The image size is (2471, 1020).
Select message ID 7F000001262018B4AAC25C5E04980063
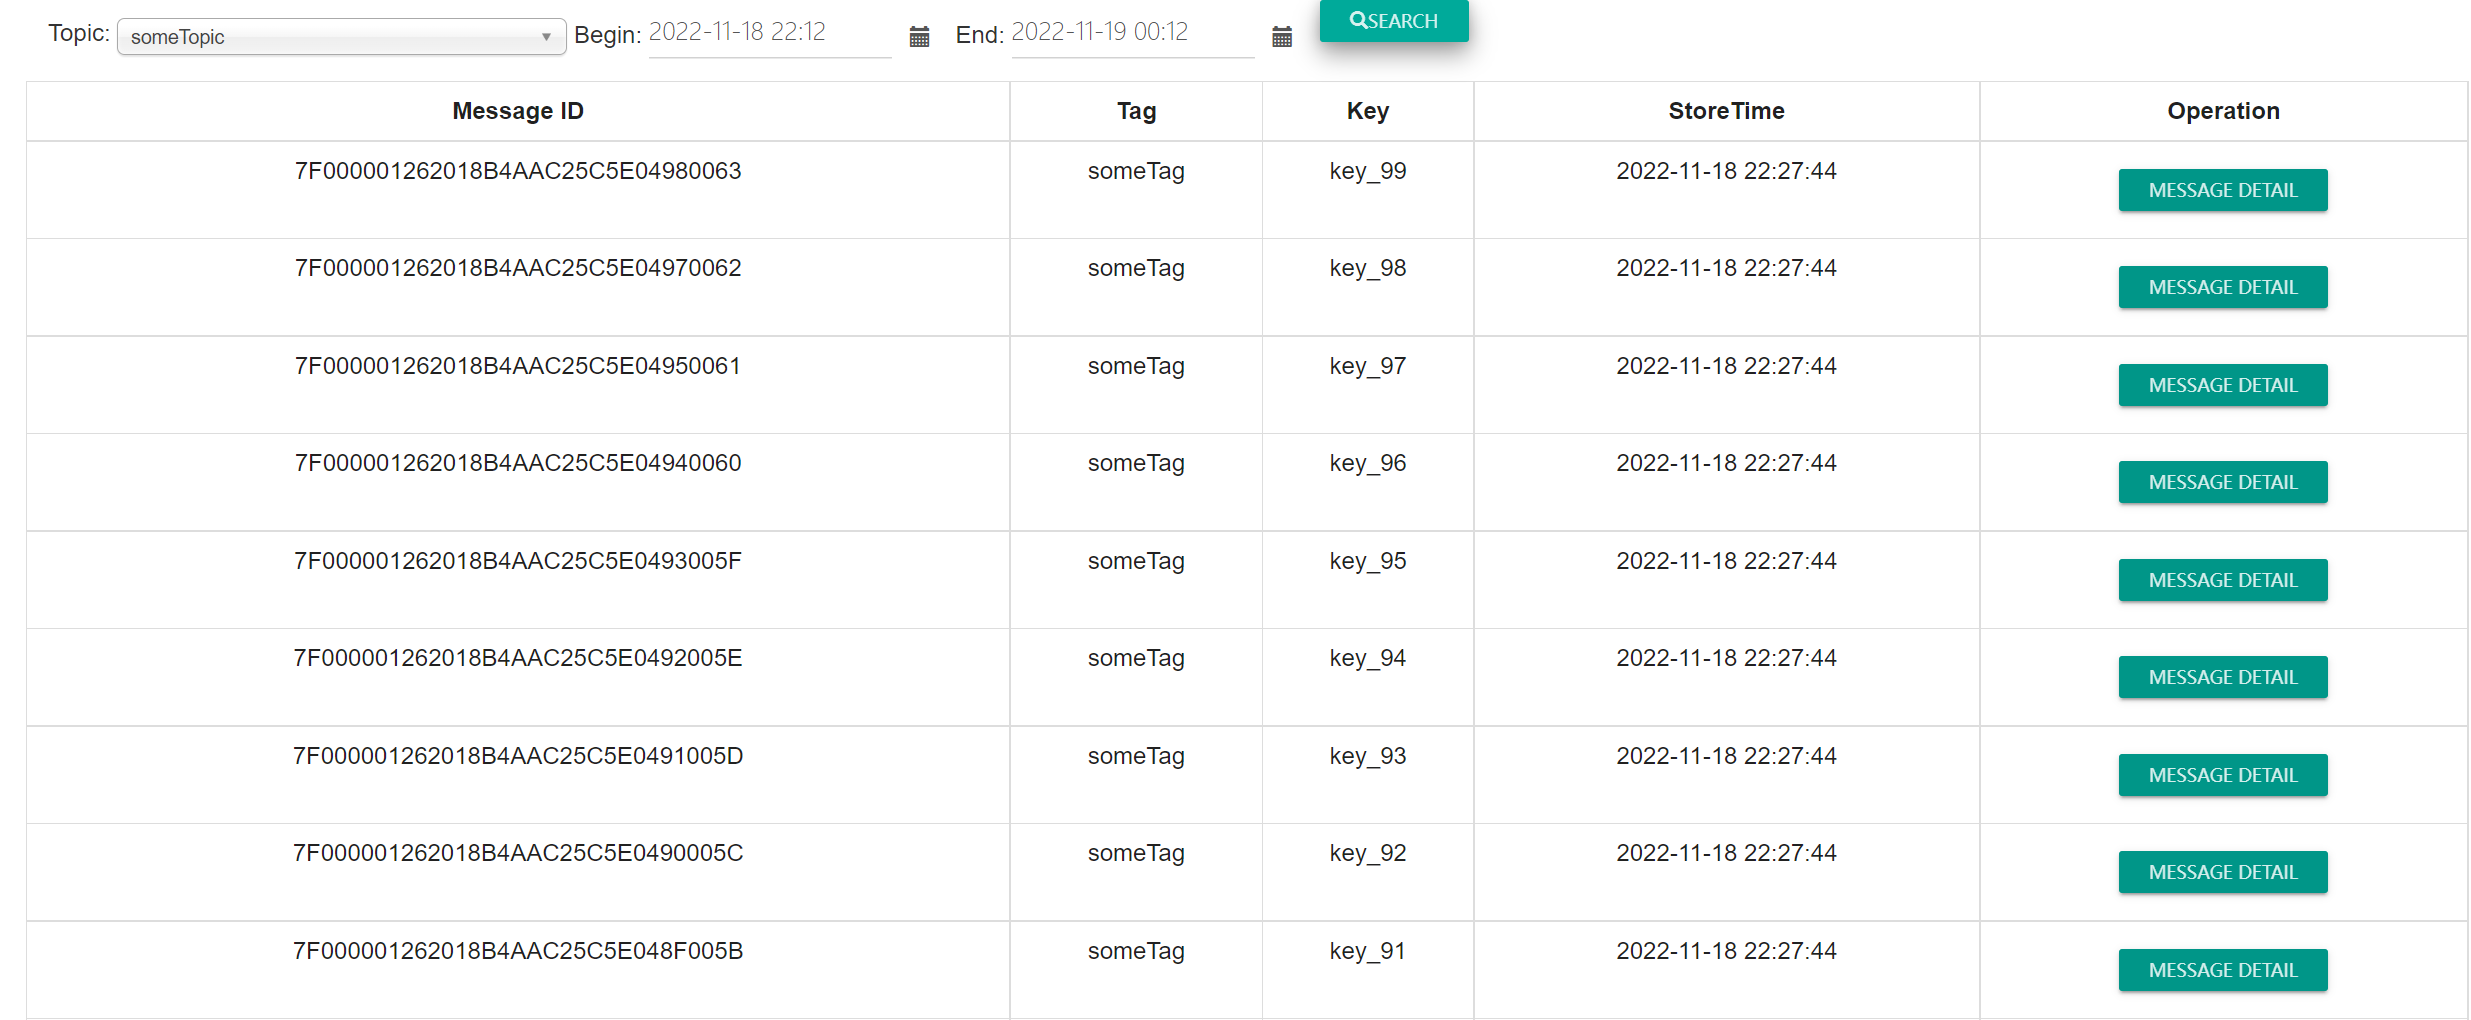tap(518, 171)
